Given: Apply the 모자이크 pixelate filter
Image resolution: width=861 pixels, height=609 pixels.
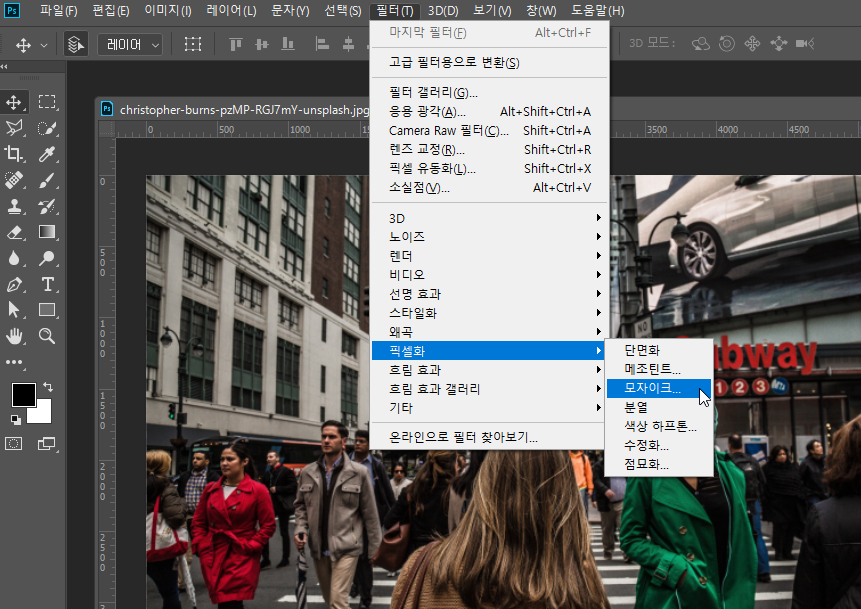Looking at the screenshot, I should point(650,389).
